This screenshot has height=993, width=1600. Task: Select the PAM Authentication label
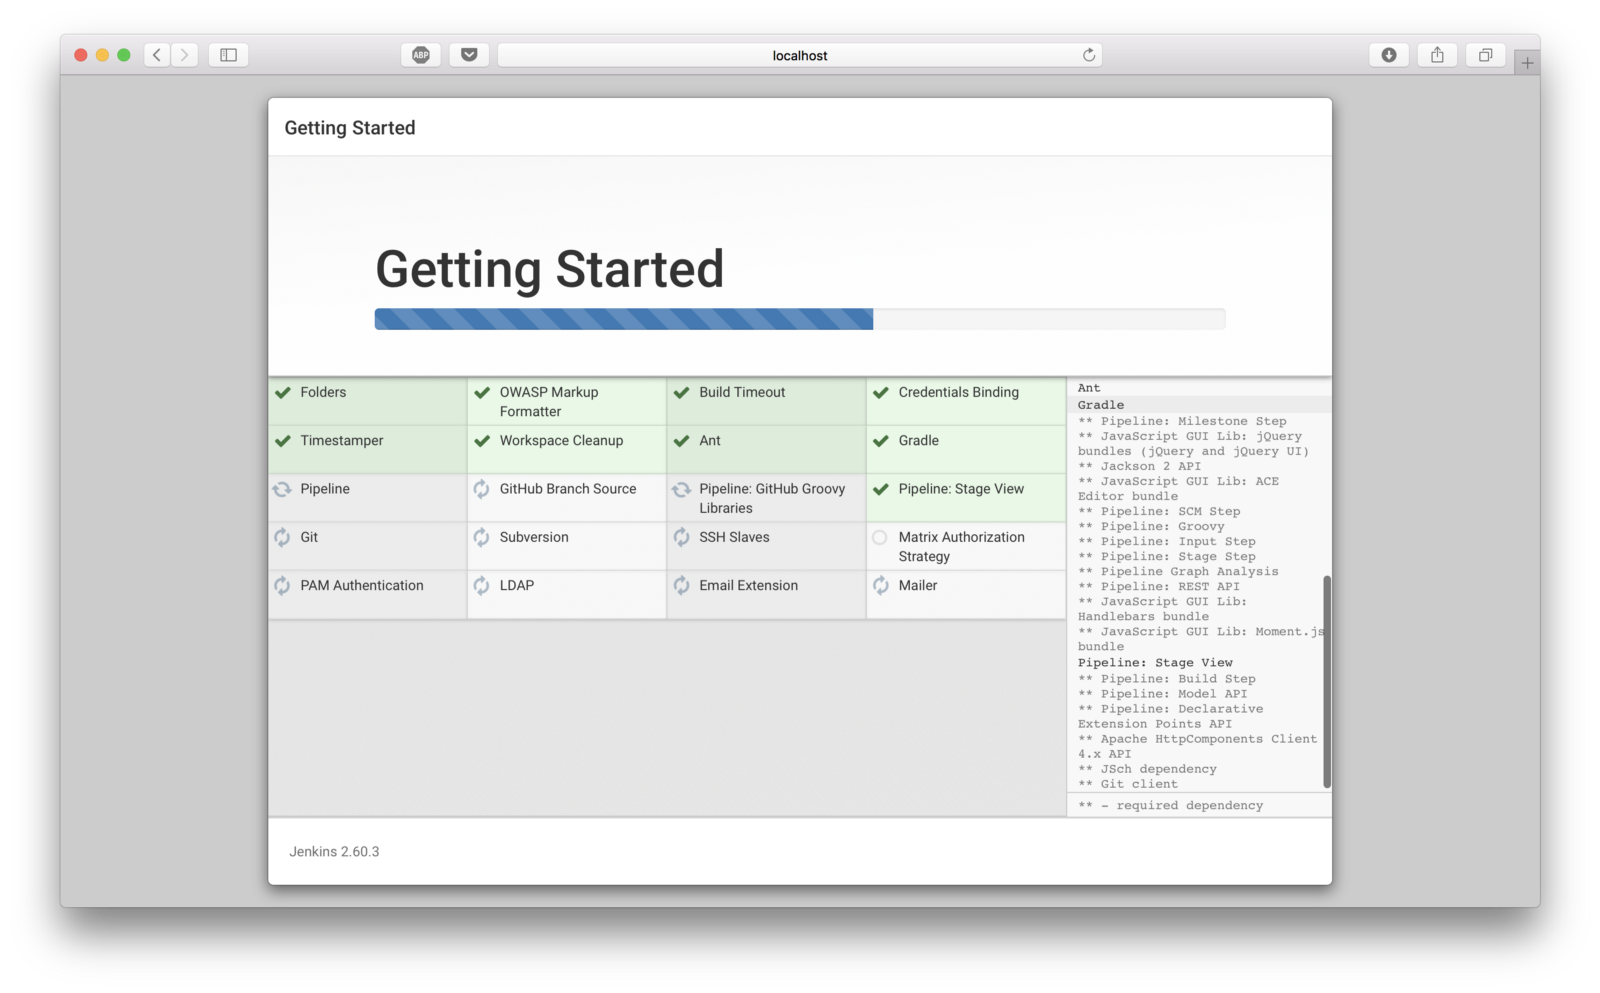coord(362,586)
